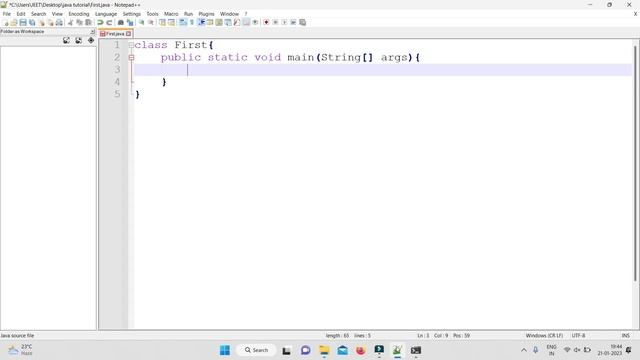The height and width of the screenshot is (360, 640).
Task: Toggle INS typing mode in status bar
Action: click(625, 336)
